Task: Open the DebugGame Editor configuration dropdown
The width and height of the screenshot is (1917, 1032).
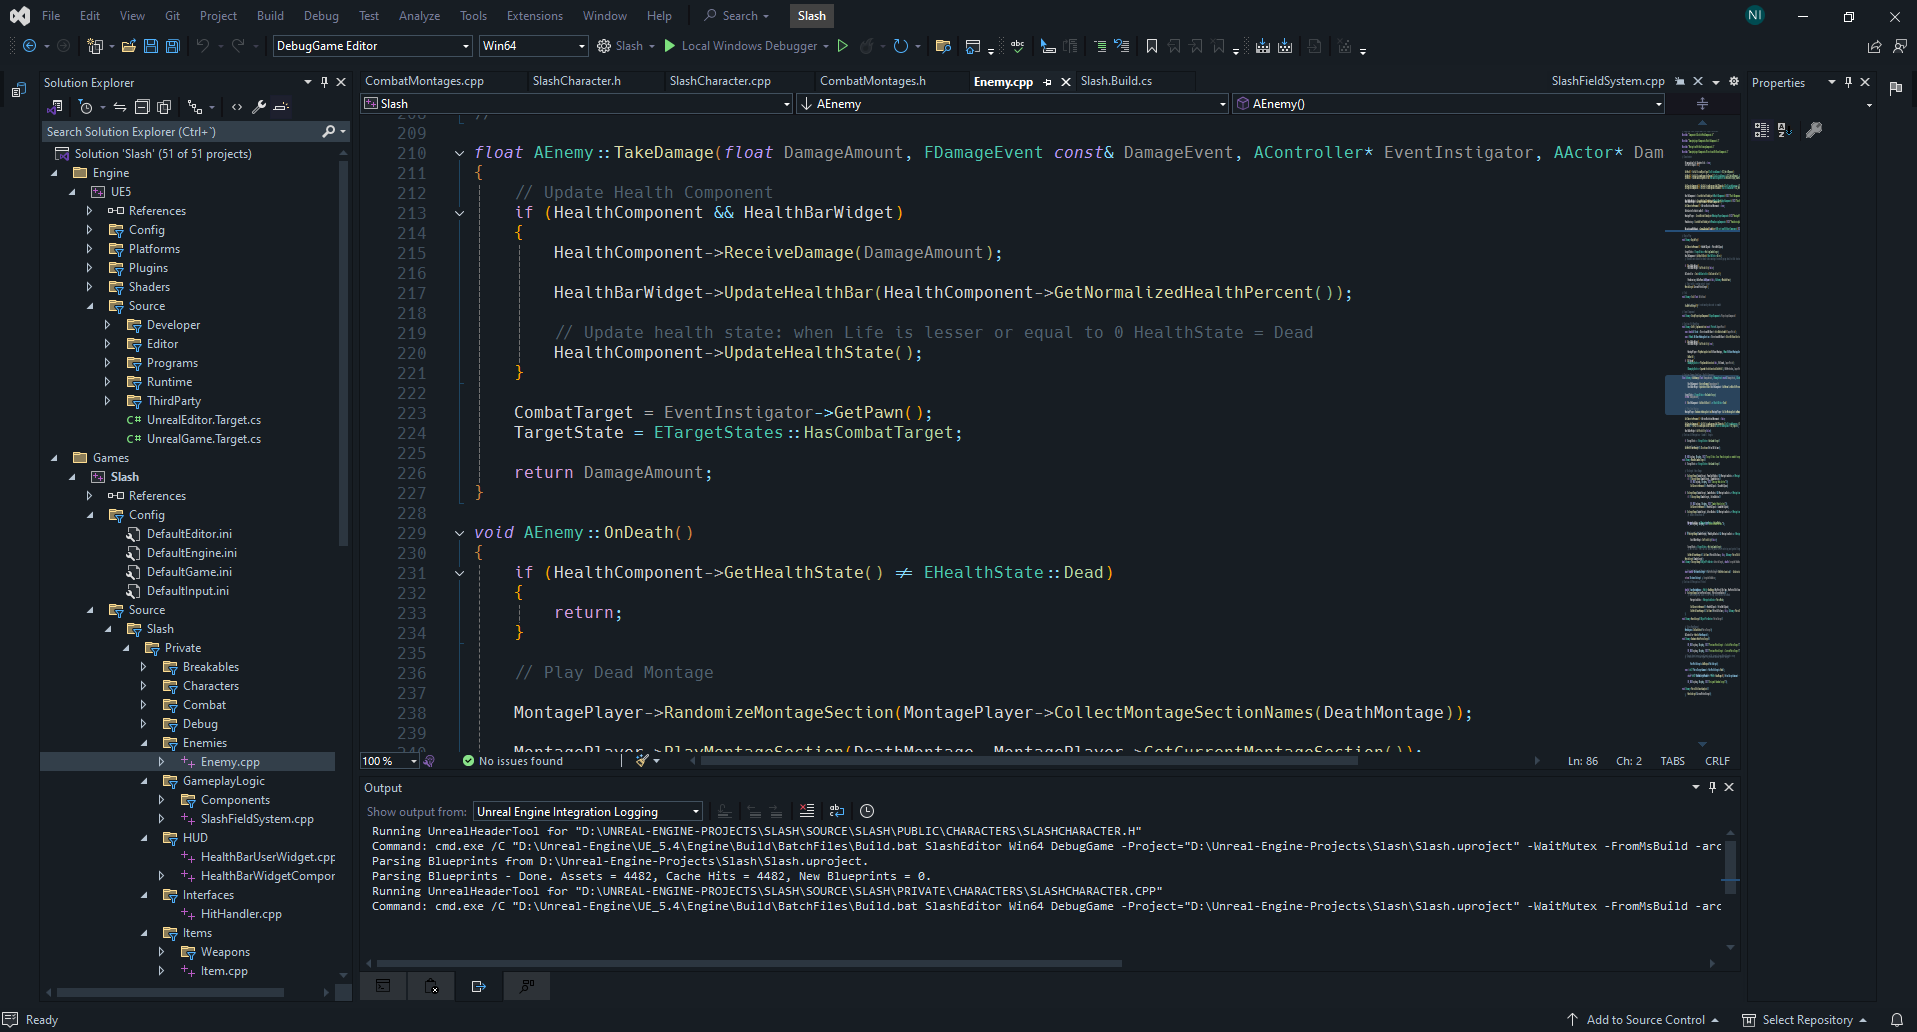Action: (372, 46)
